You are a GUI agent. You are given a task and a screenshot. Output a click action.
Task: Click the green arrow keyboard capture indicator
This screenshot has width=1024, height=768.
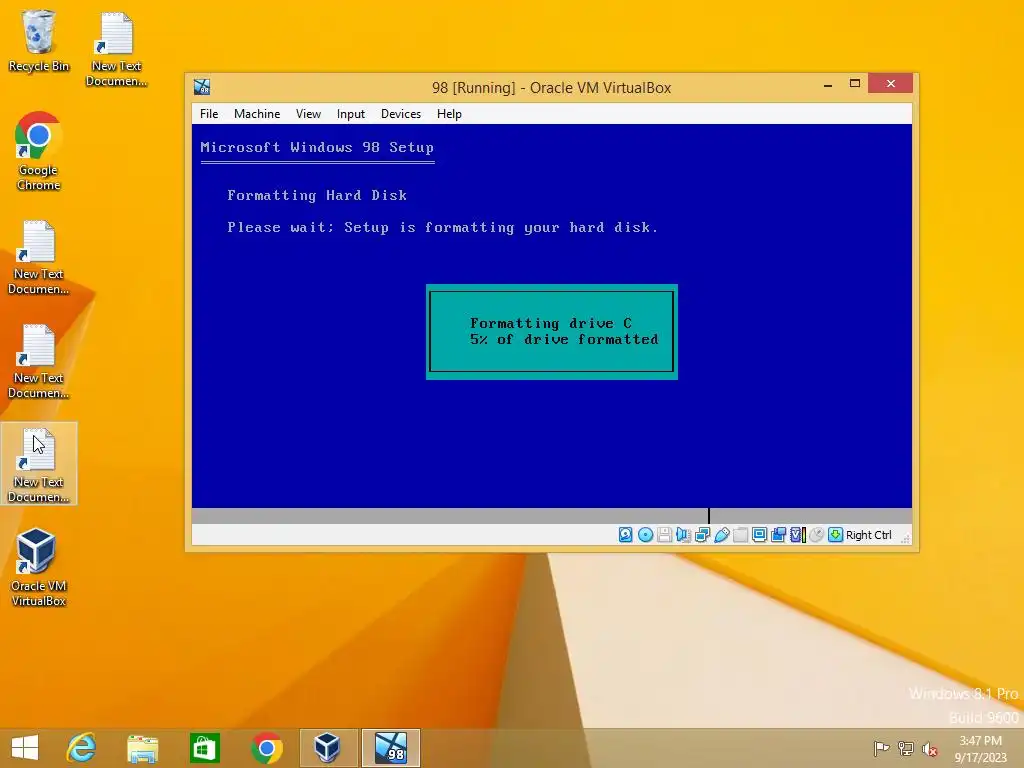tap(835, 535)
